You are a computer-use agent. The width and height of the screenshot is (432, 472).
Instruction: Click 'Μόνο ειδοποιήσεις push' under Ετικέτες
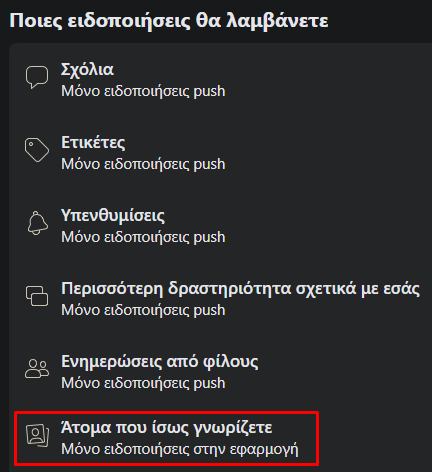tap(143, 164)
